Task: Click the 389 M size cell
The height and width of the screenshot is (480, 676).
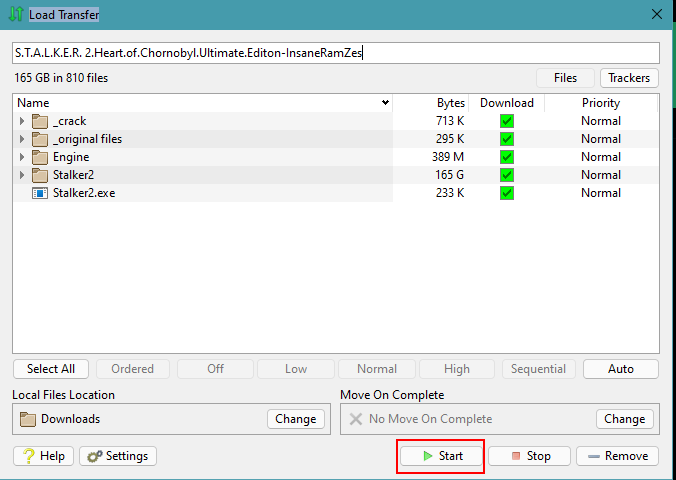Action: click(x=448, y=157)
